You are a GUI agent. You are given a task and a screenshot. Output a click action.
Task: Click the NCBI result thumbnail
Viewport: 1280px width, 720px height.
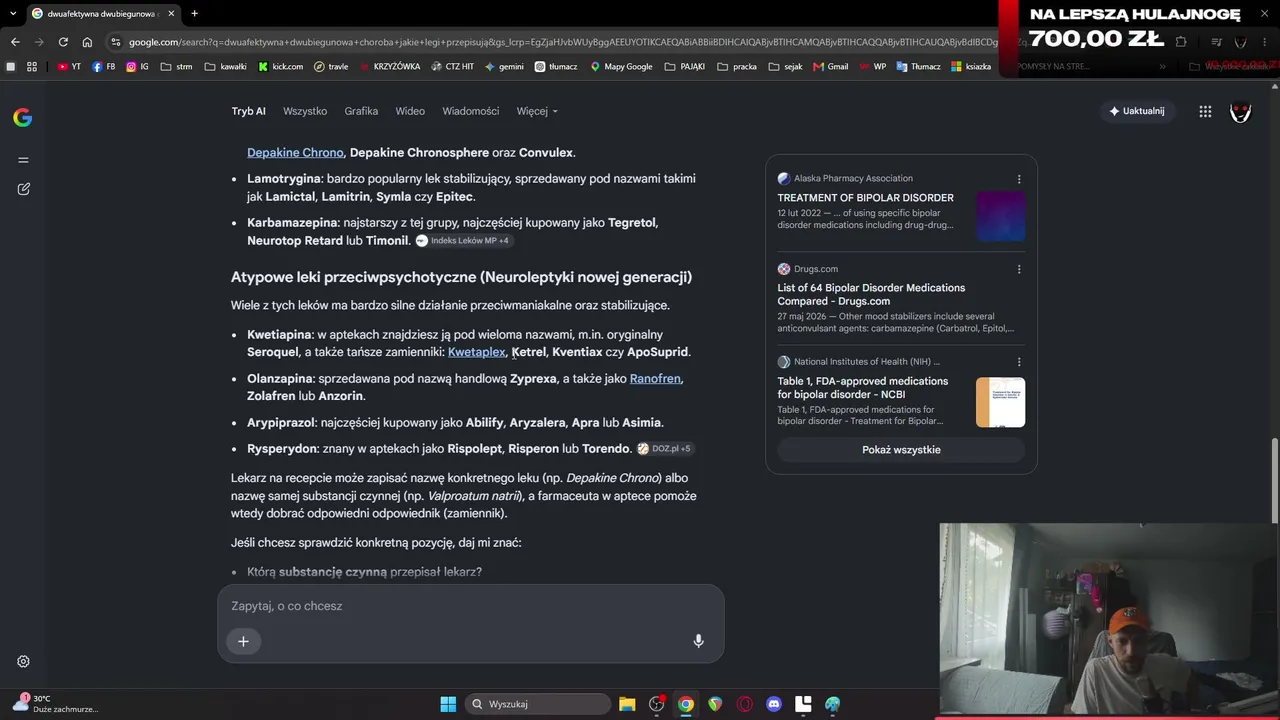click(x=1001, y=402)
